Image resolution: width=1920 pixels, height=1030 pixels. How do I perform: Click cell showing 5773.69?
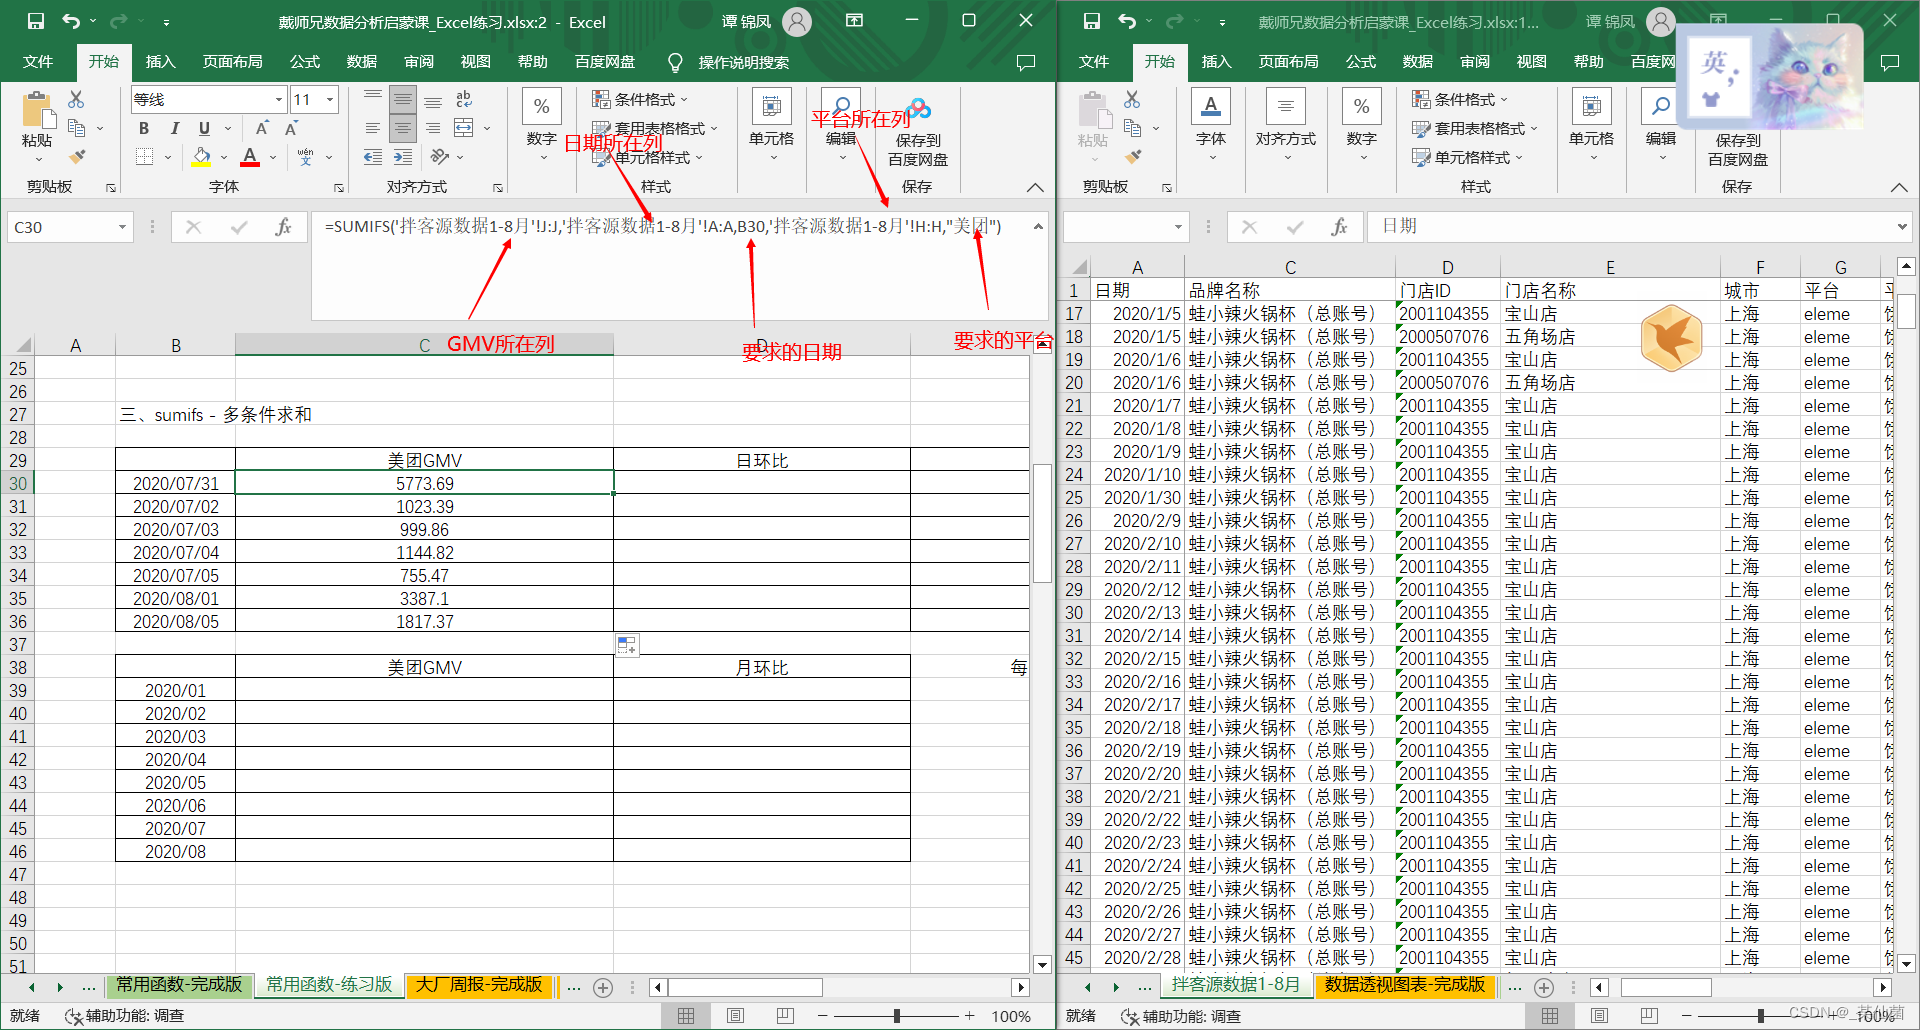click(x=424, y=483)
